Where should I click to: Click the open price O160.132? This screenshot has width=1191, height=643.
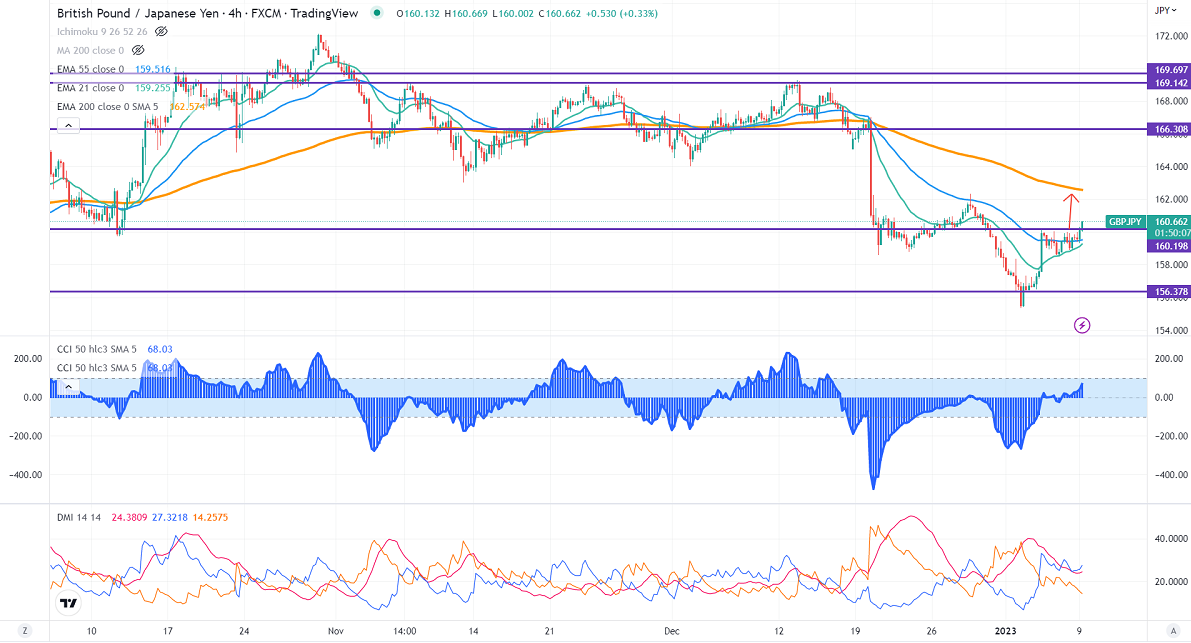tap(418, 14)
